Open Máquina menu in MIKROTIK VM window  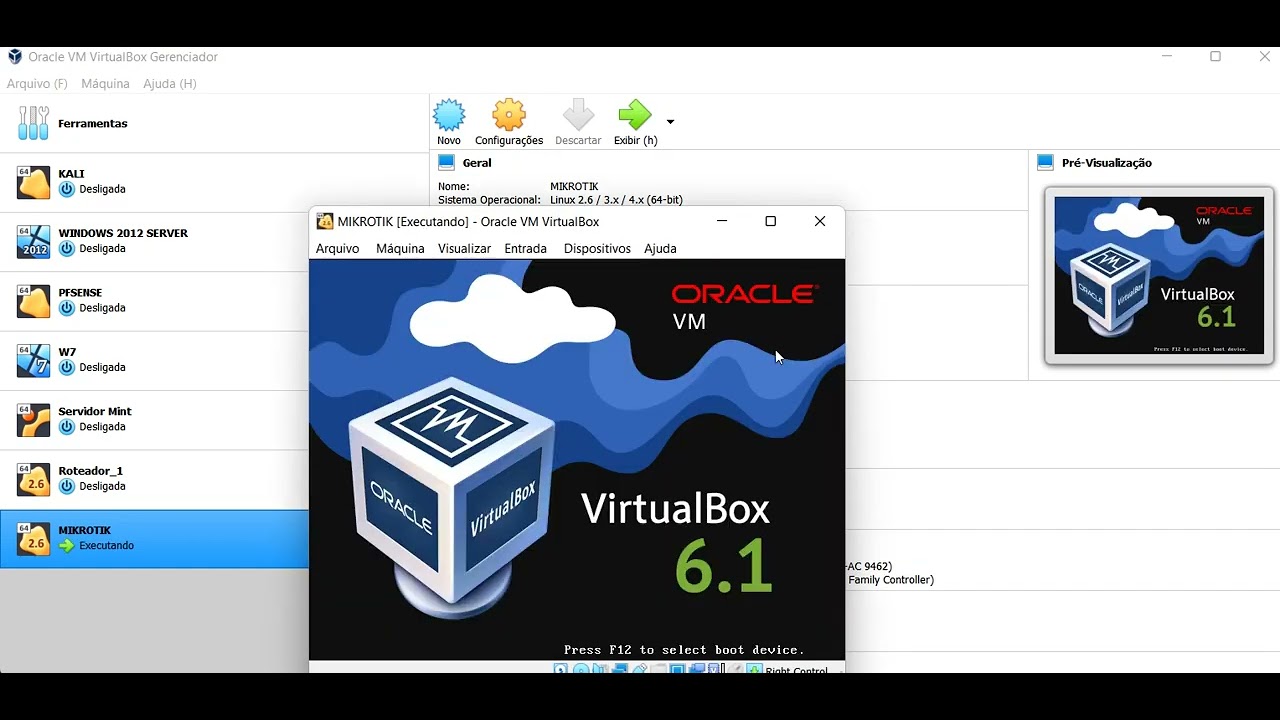(400, 248)
